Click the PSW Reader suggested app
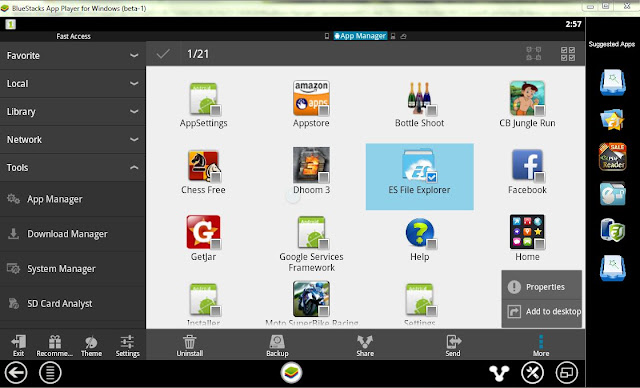 (612, 156)
